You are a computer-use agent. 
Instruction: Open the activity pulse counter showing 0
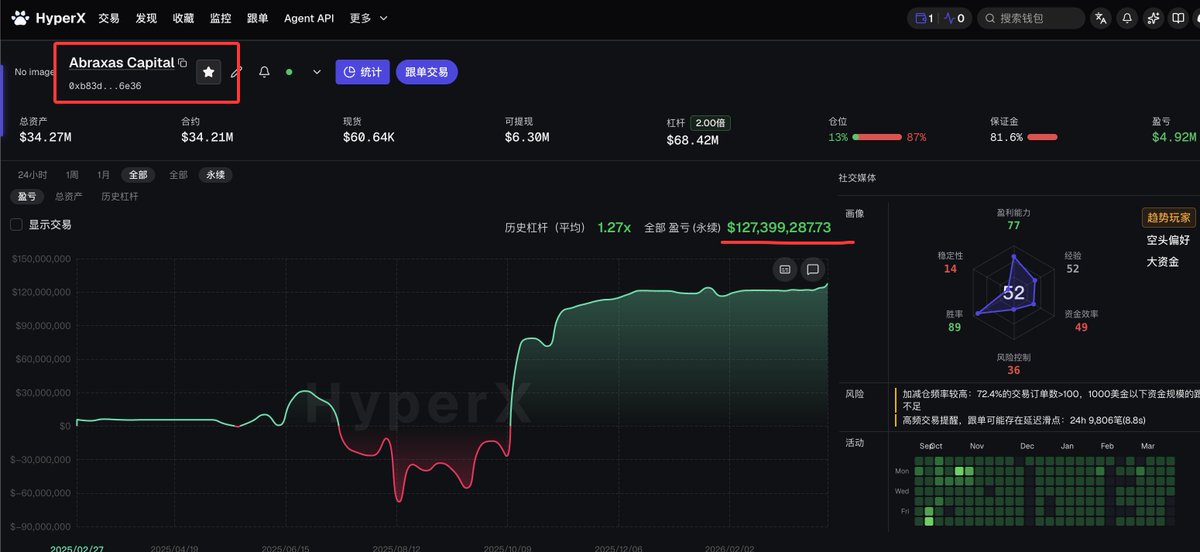[x=954, y=18]
